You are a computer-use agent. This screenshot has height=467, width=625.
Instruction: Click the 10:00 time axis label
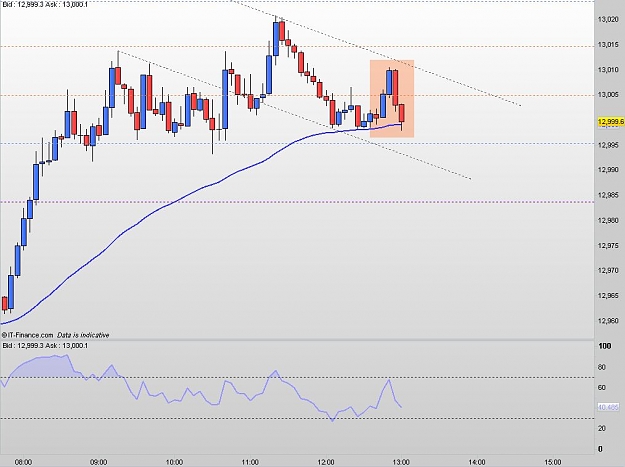[175, 462]
